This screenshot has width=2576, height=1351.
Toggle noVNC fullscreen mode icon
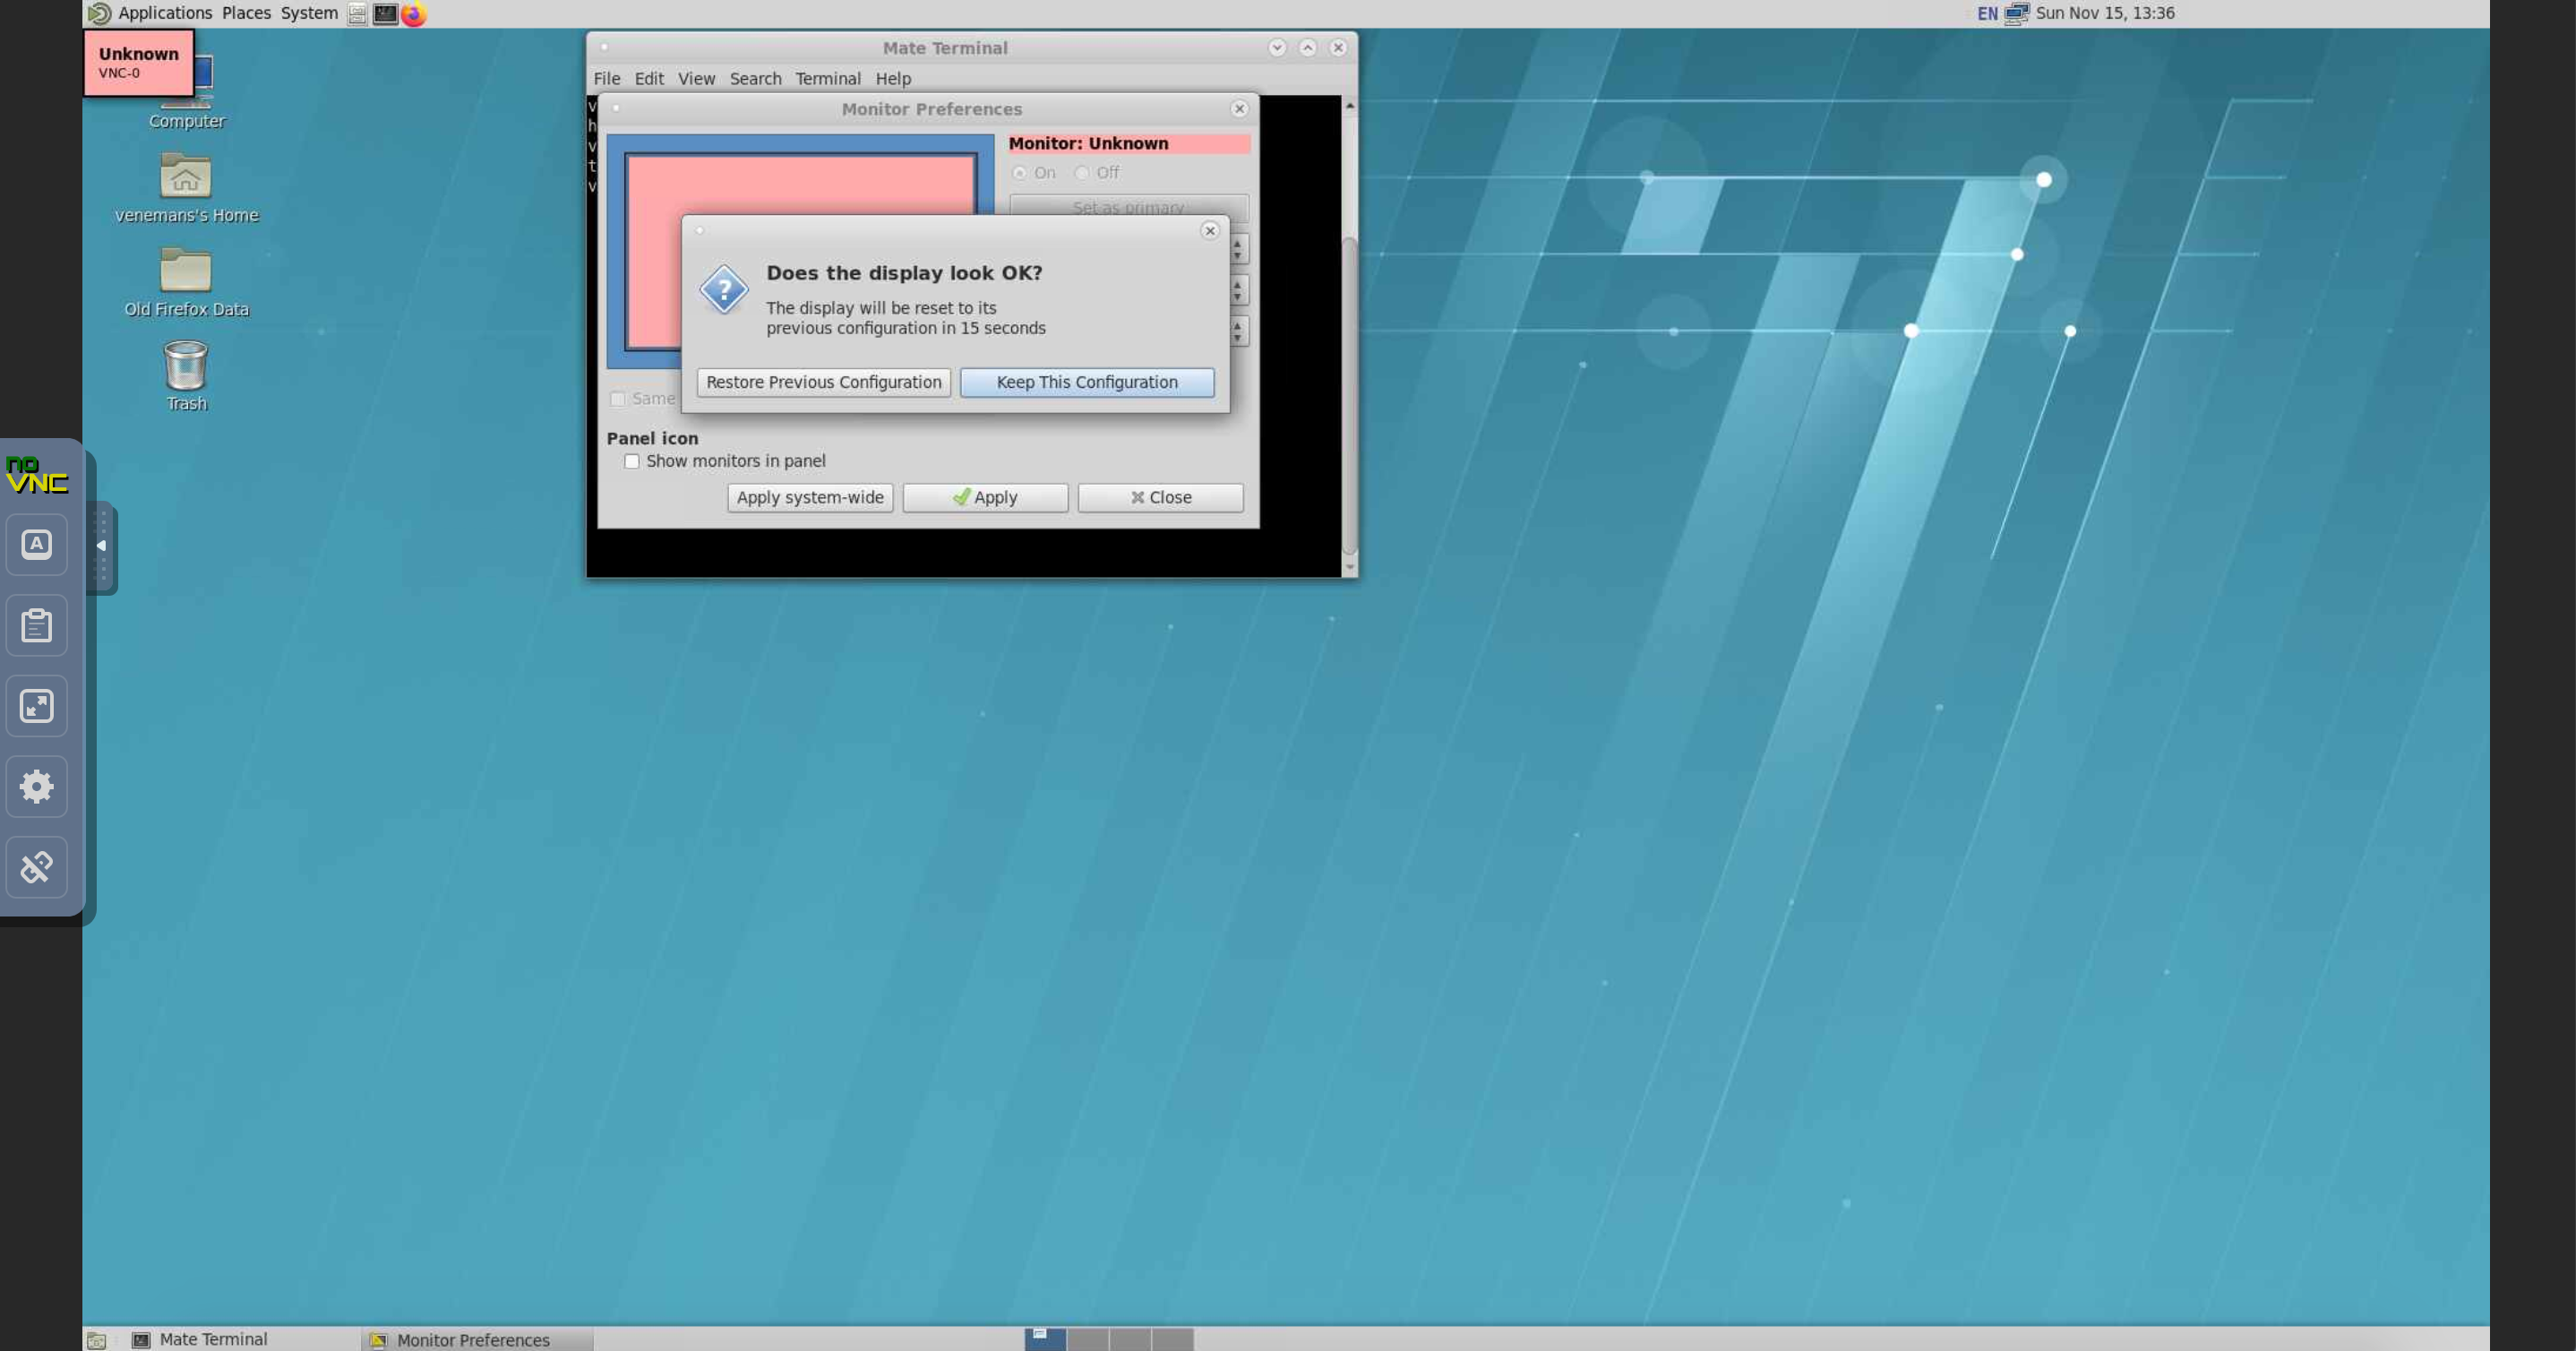(x=37, y=706)
